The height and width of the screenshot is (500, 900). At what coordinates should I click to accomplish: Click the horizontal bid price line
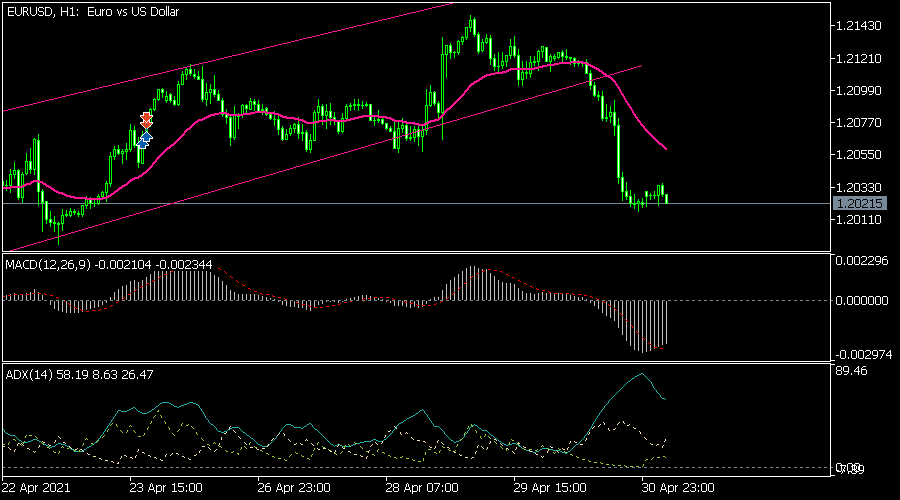click(x=416, y=203)
